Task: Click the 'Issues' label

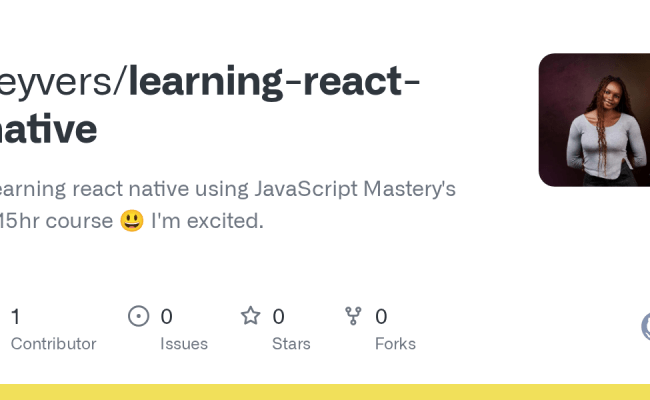Action: pos(184,344)
